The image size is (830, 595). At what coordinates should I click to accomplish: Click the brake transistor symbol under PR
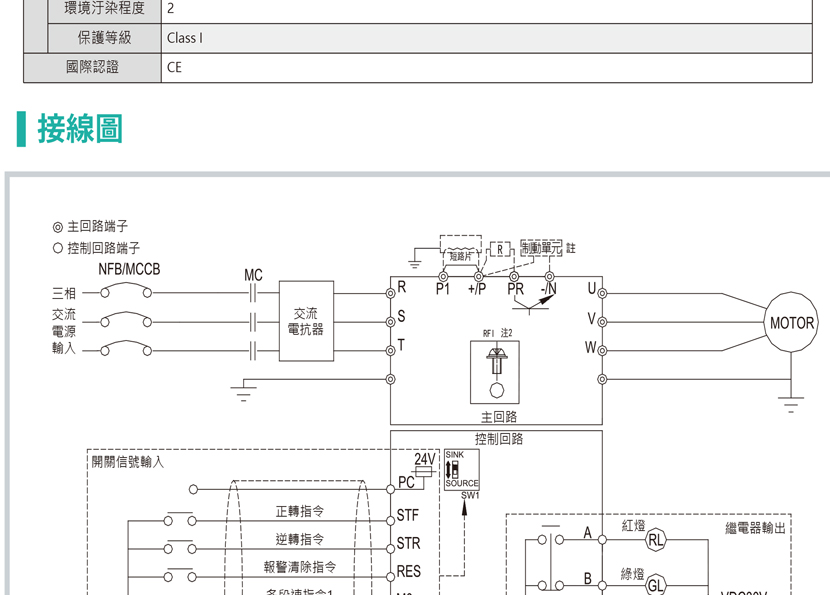click(x=534, y=304)
